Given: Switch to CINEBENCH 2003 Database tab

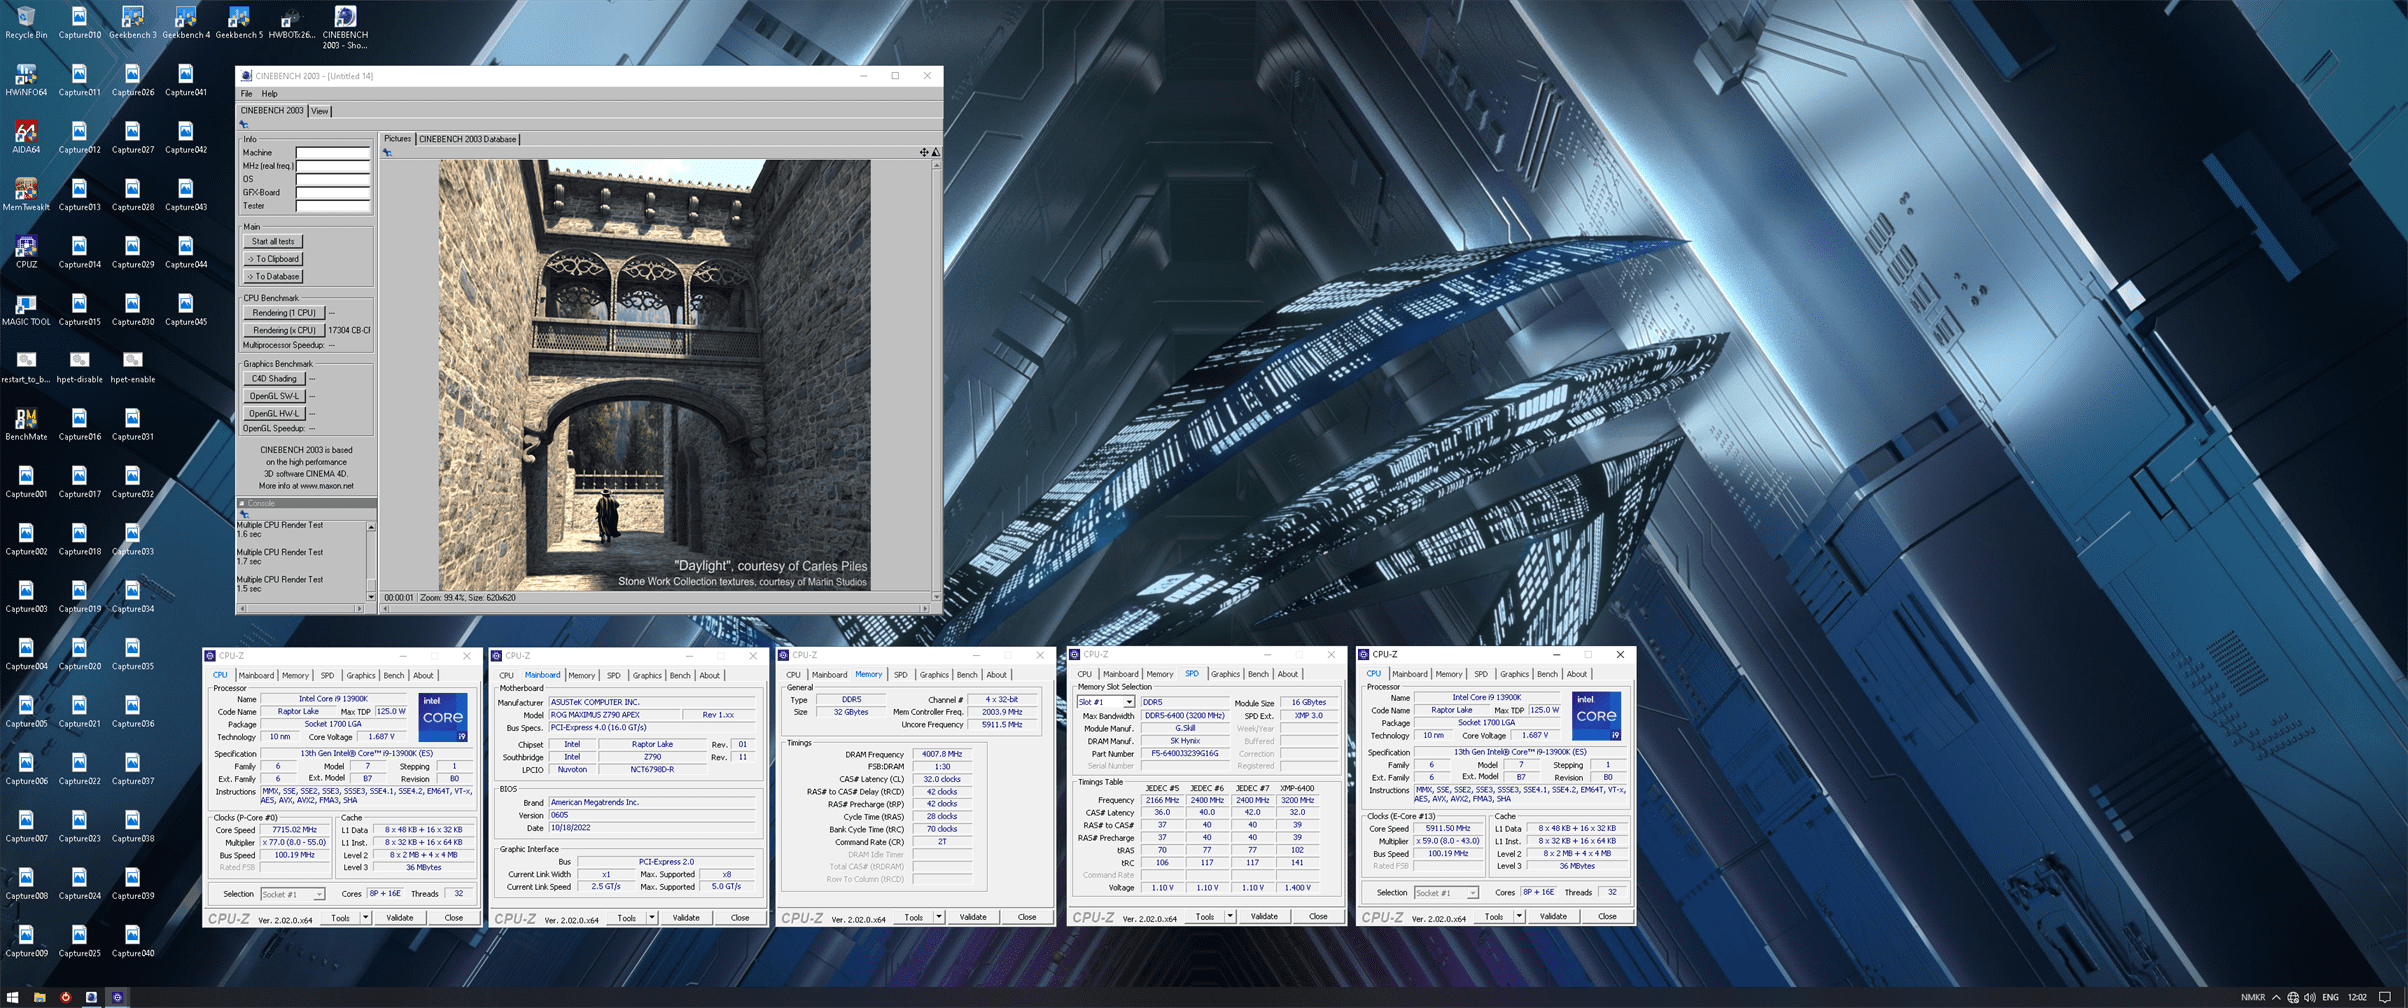Looking at the screenshot, I should [467, 139].
